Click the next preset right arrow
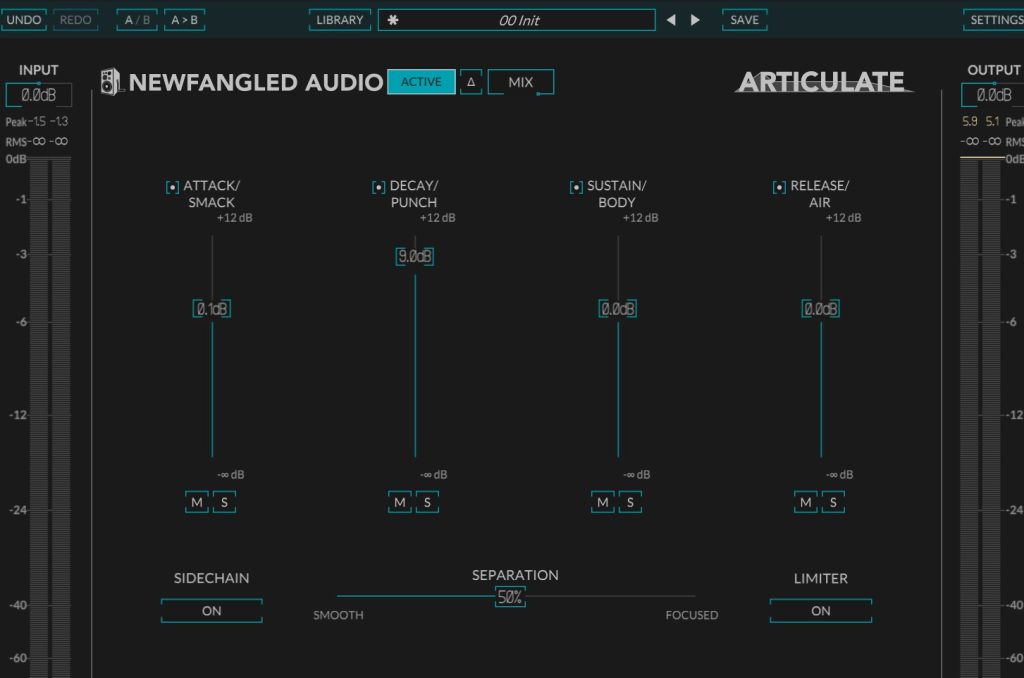Screen dimensions: 1024x678 pyautogui.click(x=696, y=20)
